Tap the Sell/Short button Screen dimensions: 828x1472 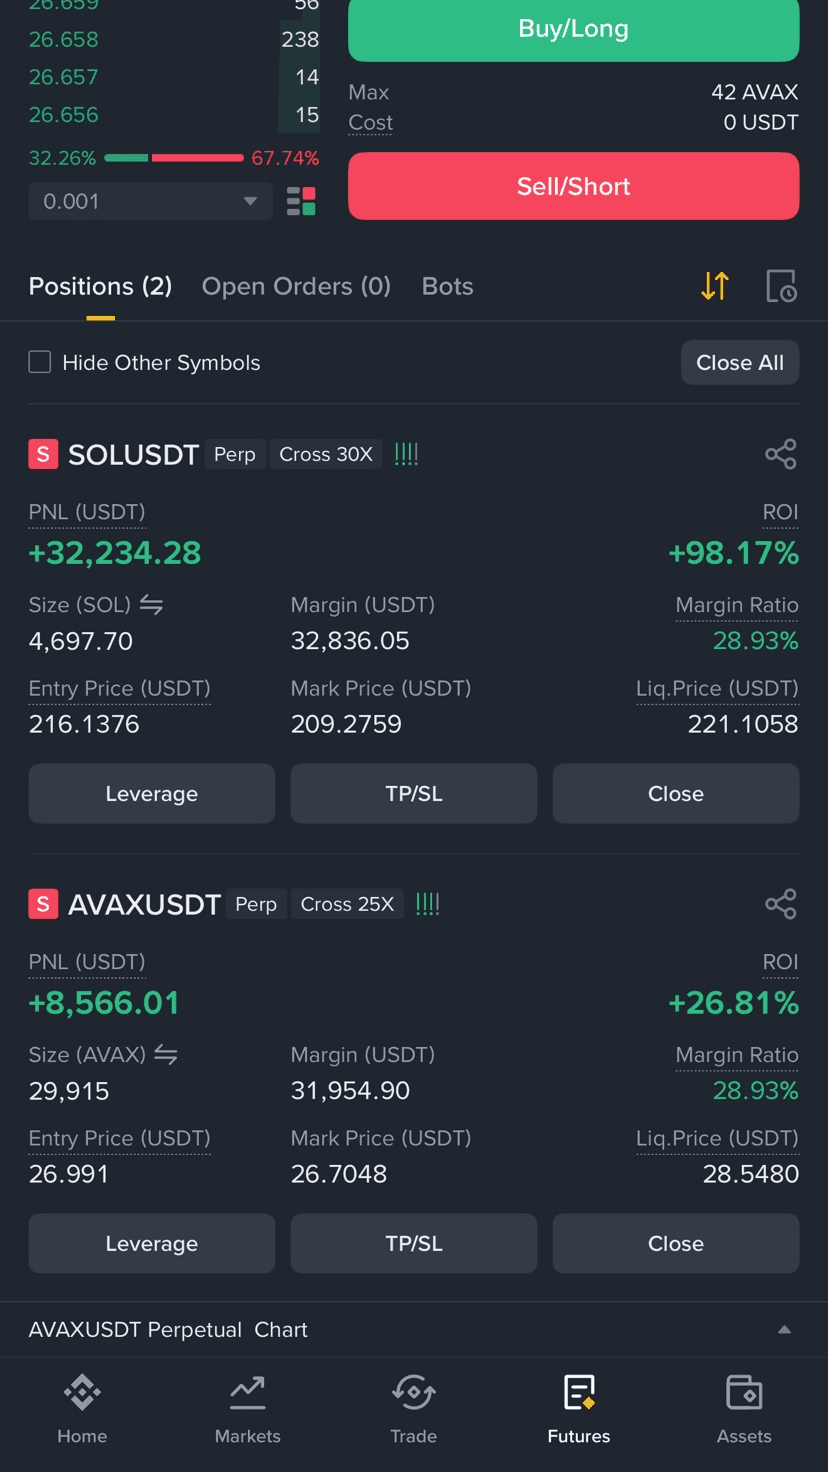click(x=573, y=186)
